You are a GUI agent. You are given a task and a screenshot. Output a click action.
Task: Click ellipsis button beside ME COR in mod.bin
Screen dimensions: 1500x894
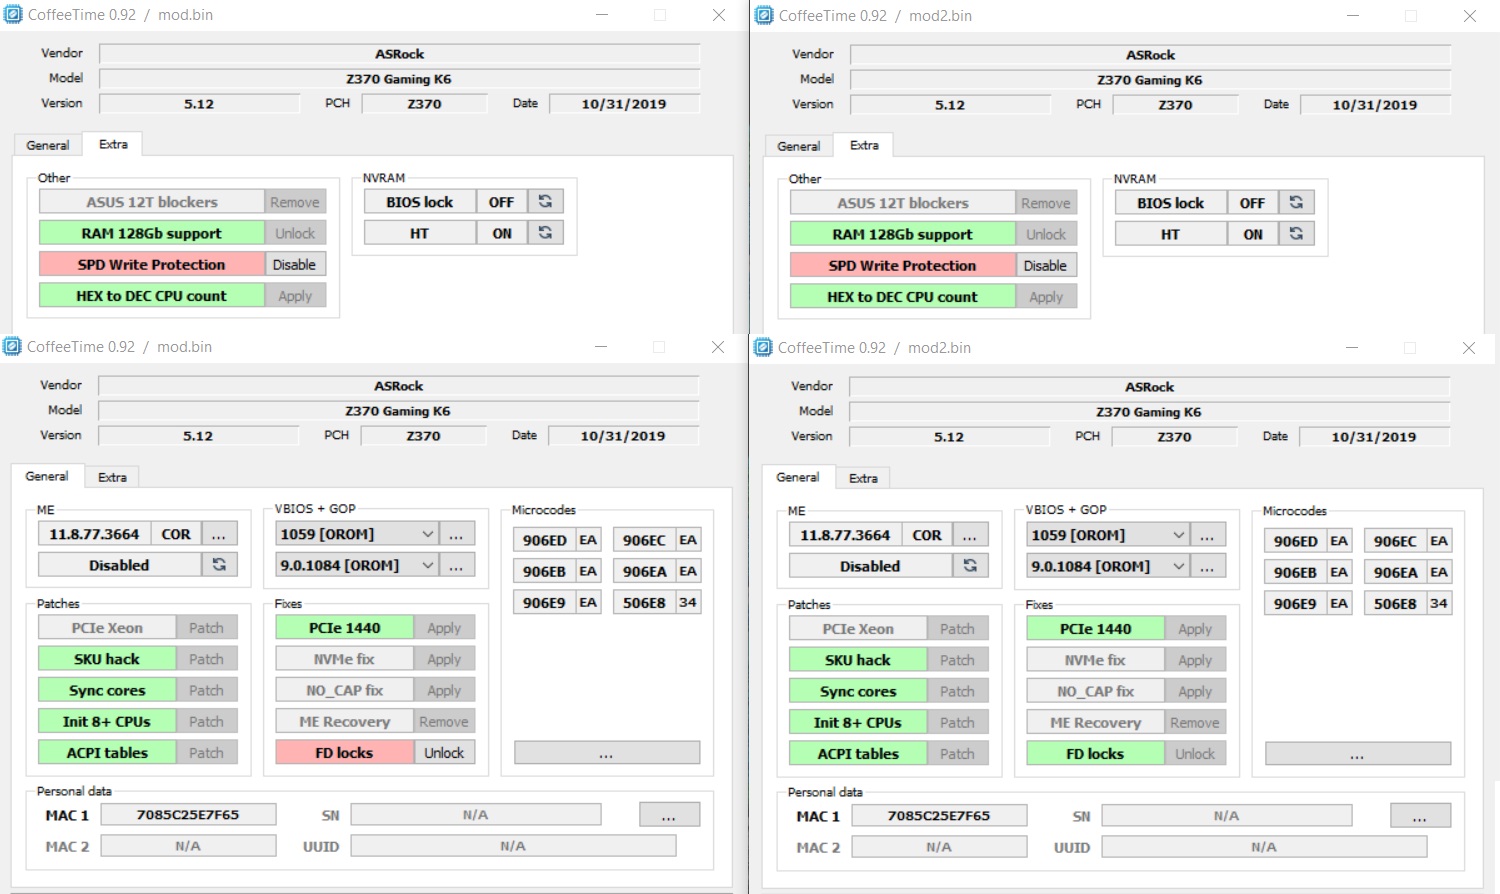[x=219, y=534]
